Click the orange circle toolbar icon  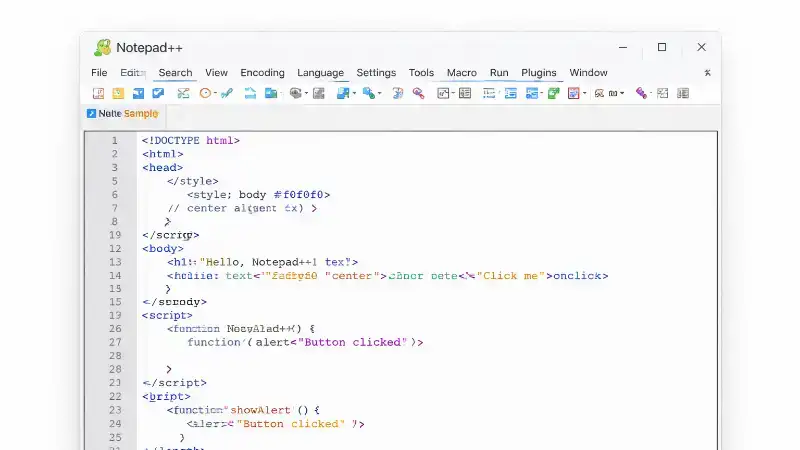click(x=205, y=93)
